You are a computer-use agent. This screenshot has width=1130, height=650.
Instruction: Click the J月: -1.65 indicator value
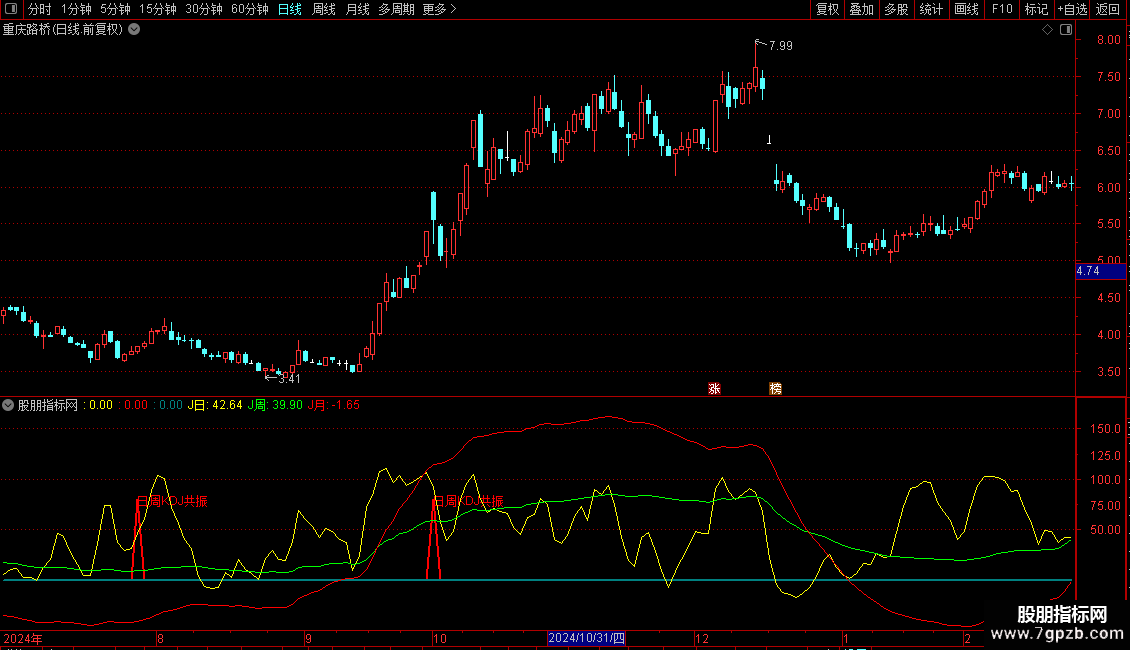point(334,405)
